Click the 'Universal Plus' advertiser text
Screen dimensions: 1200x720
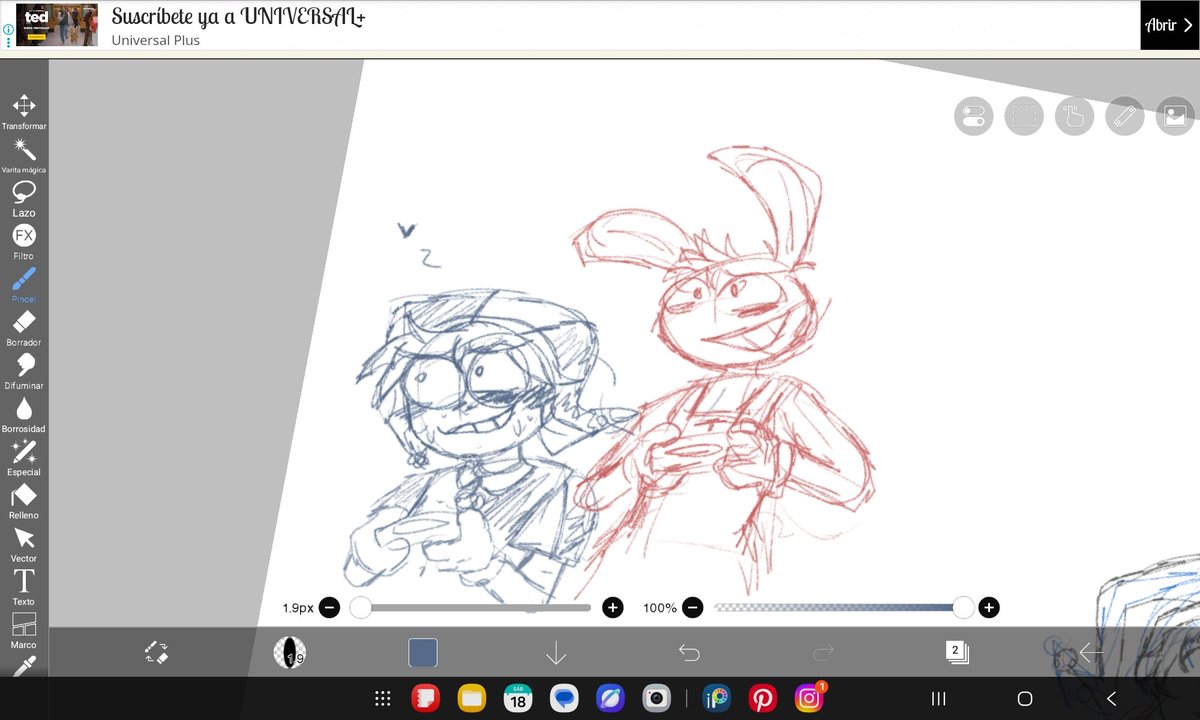pyautogui.click(x=156, y=40)
